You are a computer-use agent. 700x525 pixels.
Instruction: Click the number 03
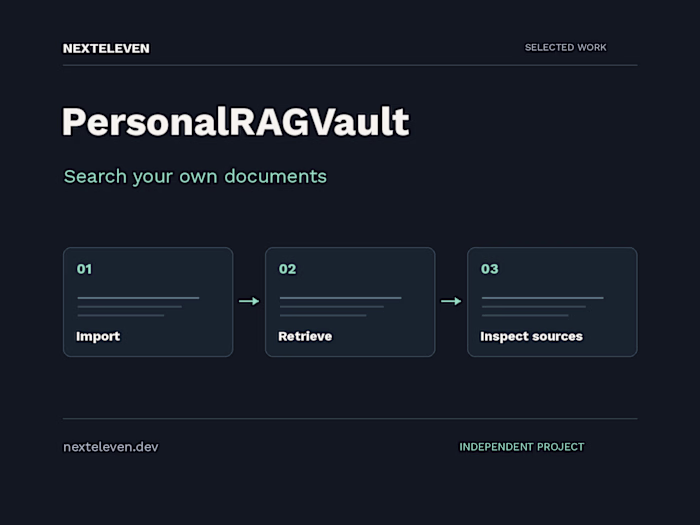[490, 269]
